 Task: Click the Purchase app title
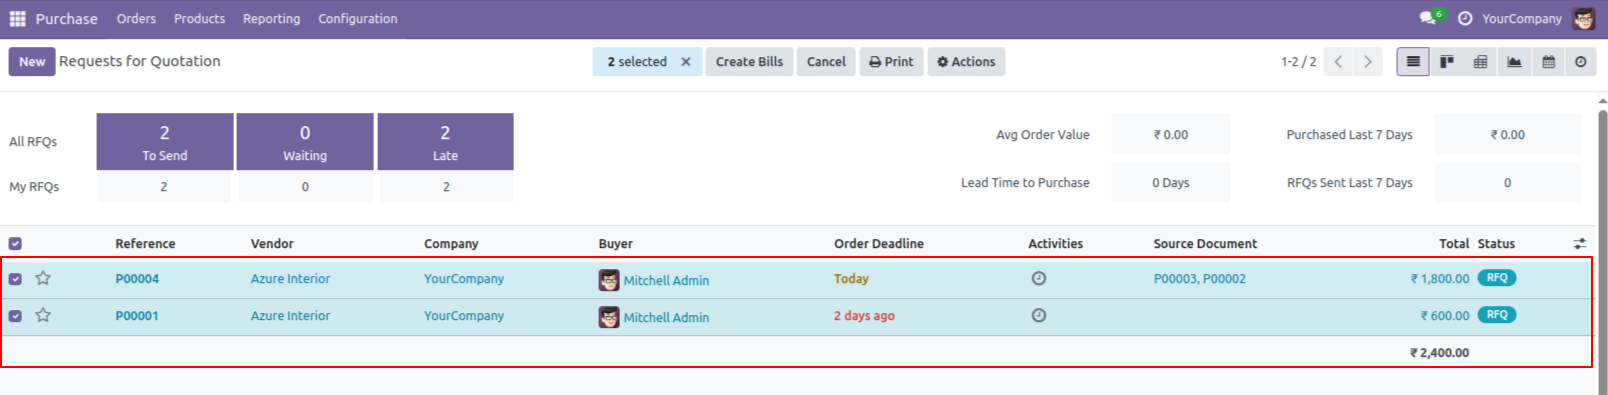[x=67, y=19]
